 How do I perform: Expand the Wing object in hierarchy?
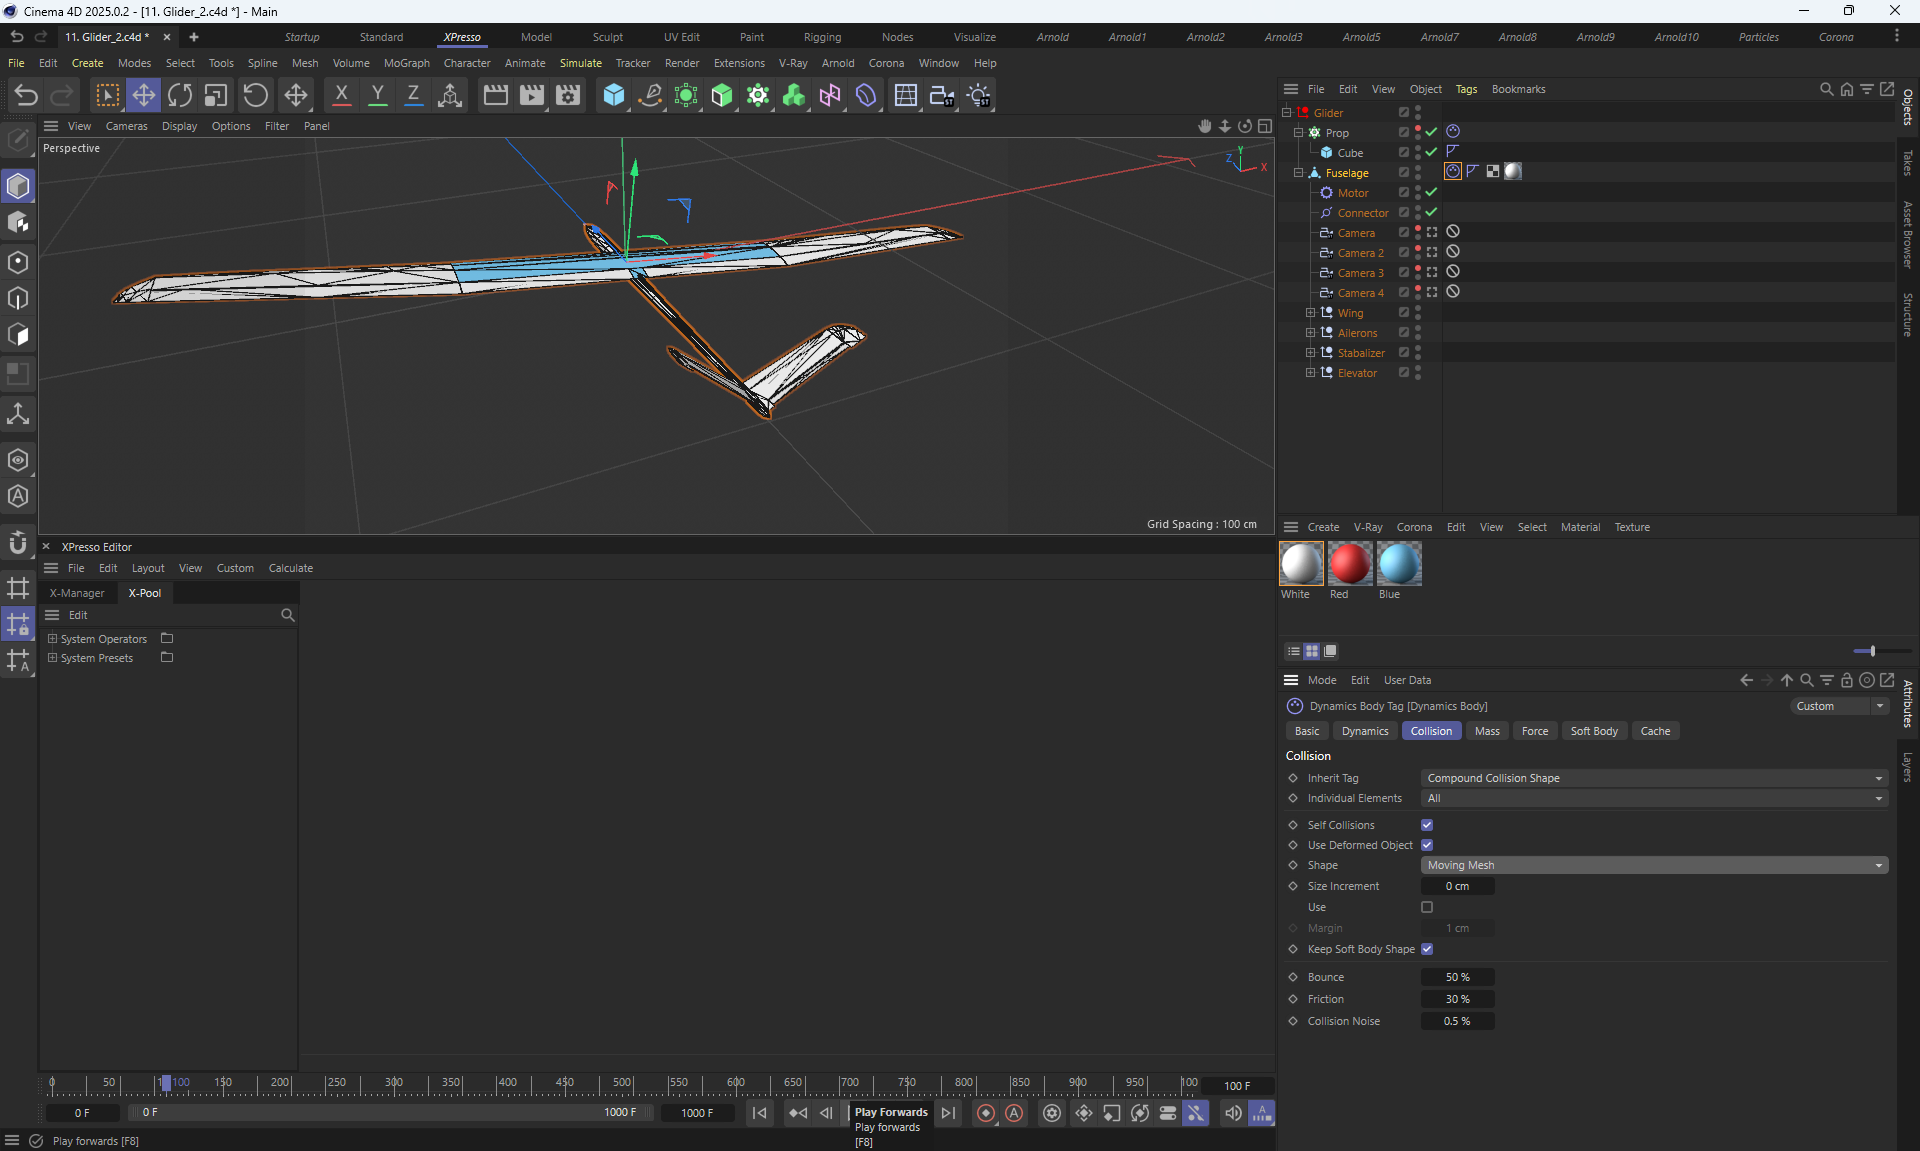click(1310, 313)
